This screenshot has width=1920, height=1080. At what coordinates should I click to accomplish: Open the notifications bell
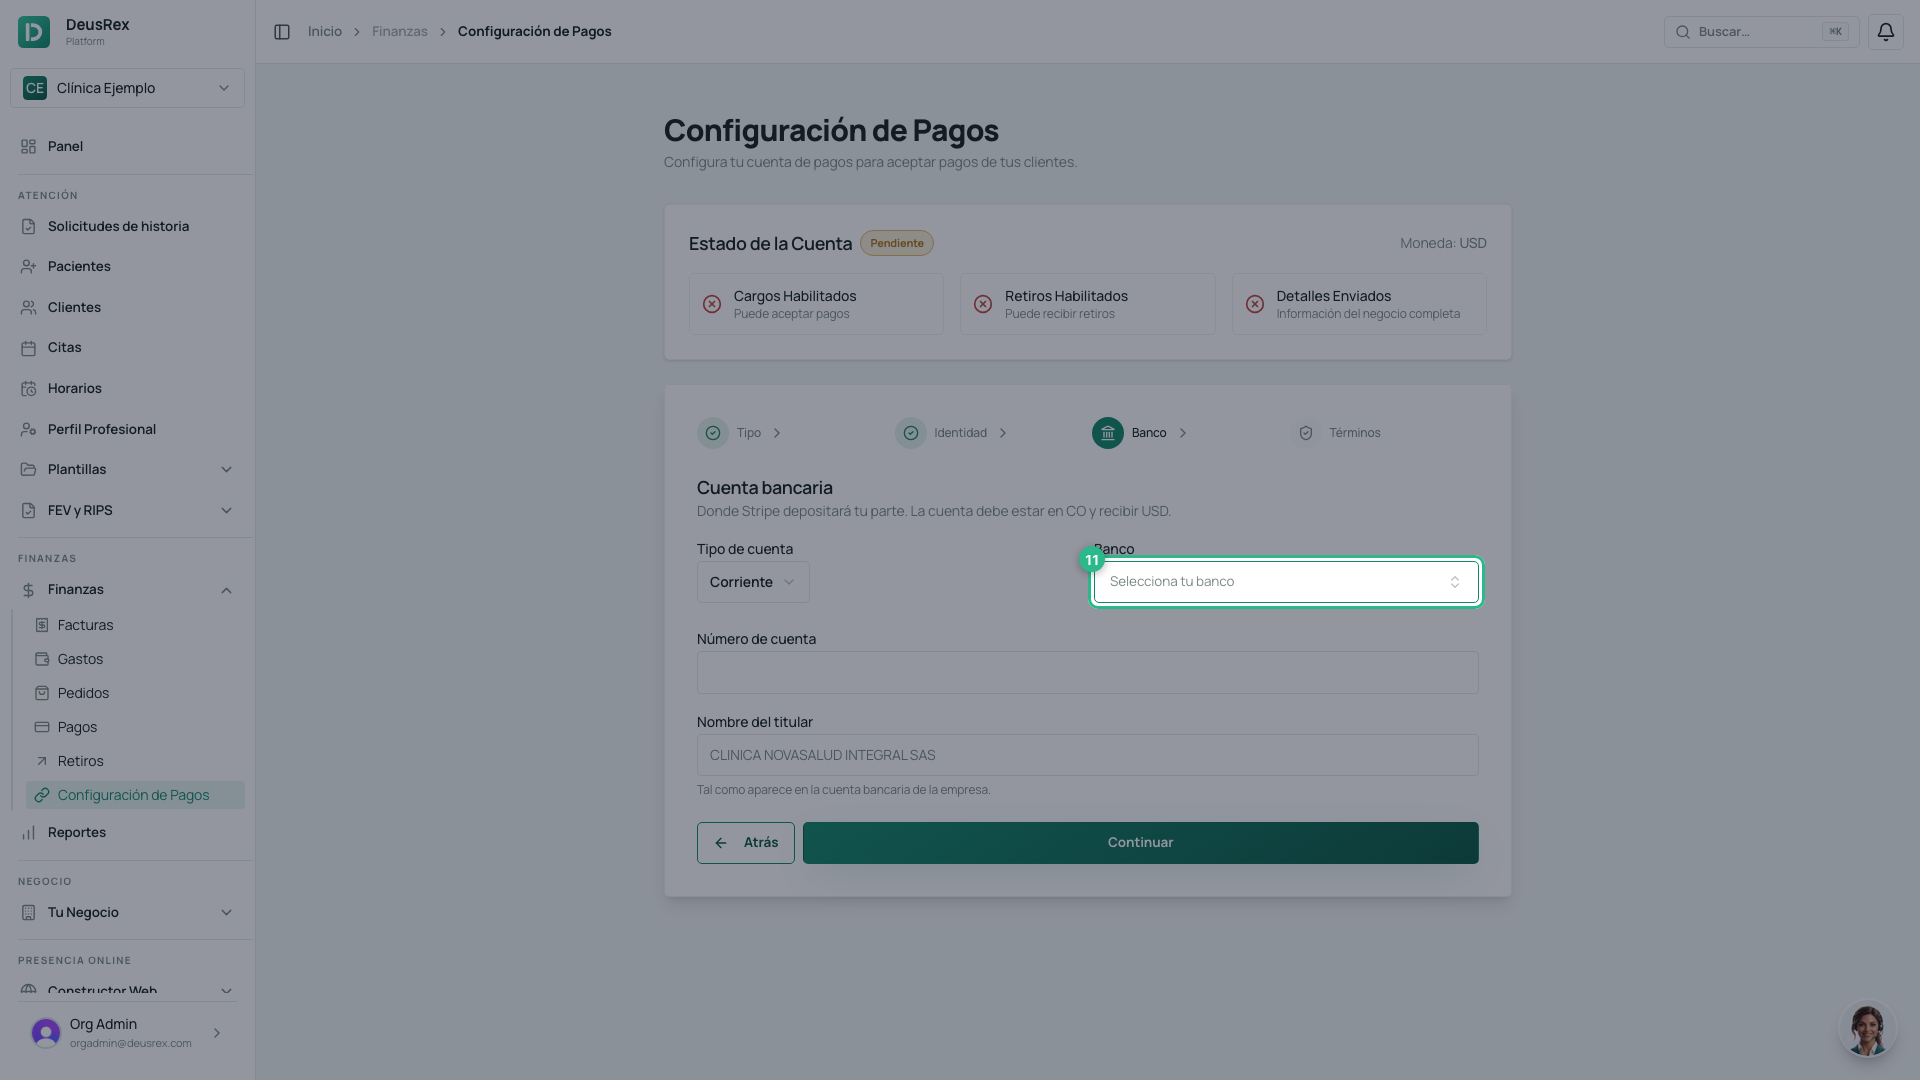click(x=1885, y=32)
